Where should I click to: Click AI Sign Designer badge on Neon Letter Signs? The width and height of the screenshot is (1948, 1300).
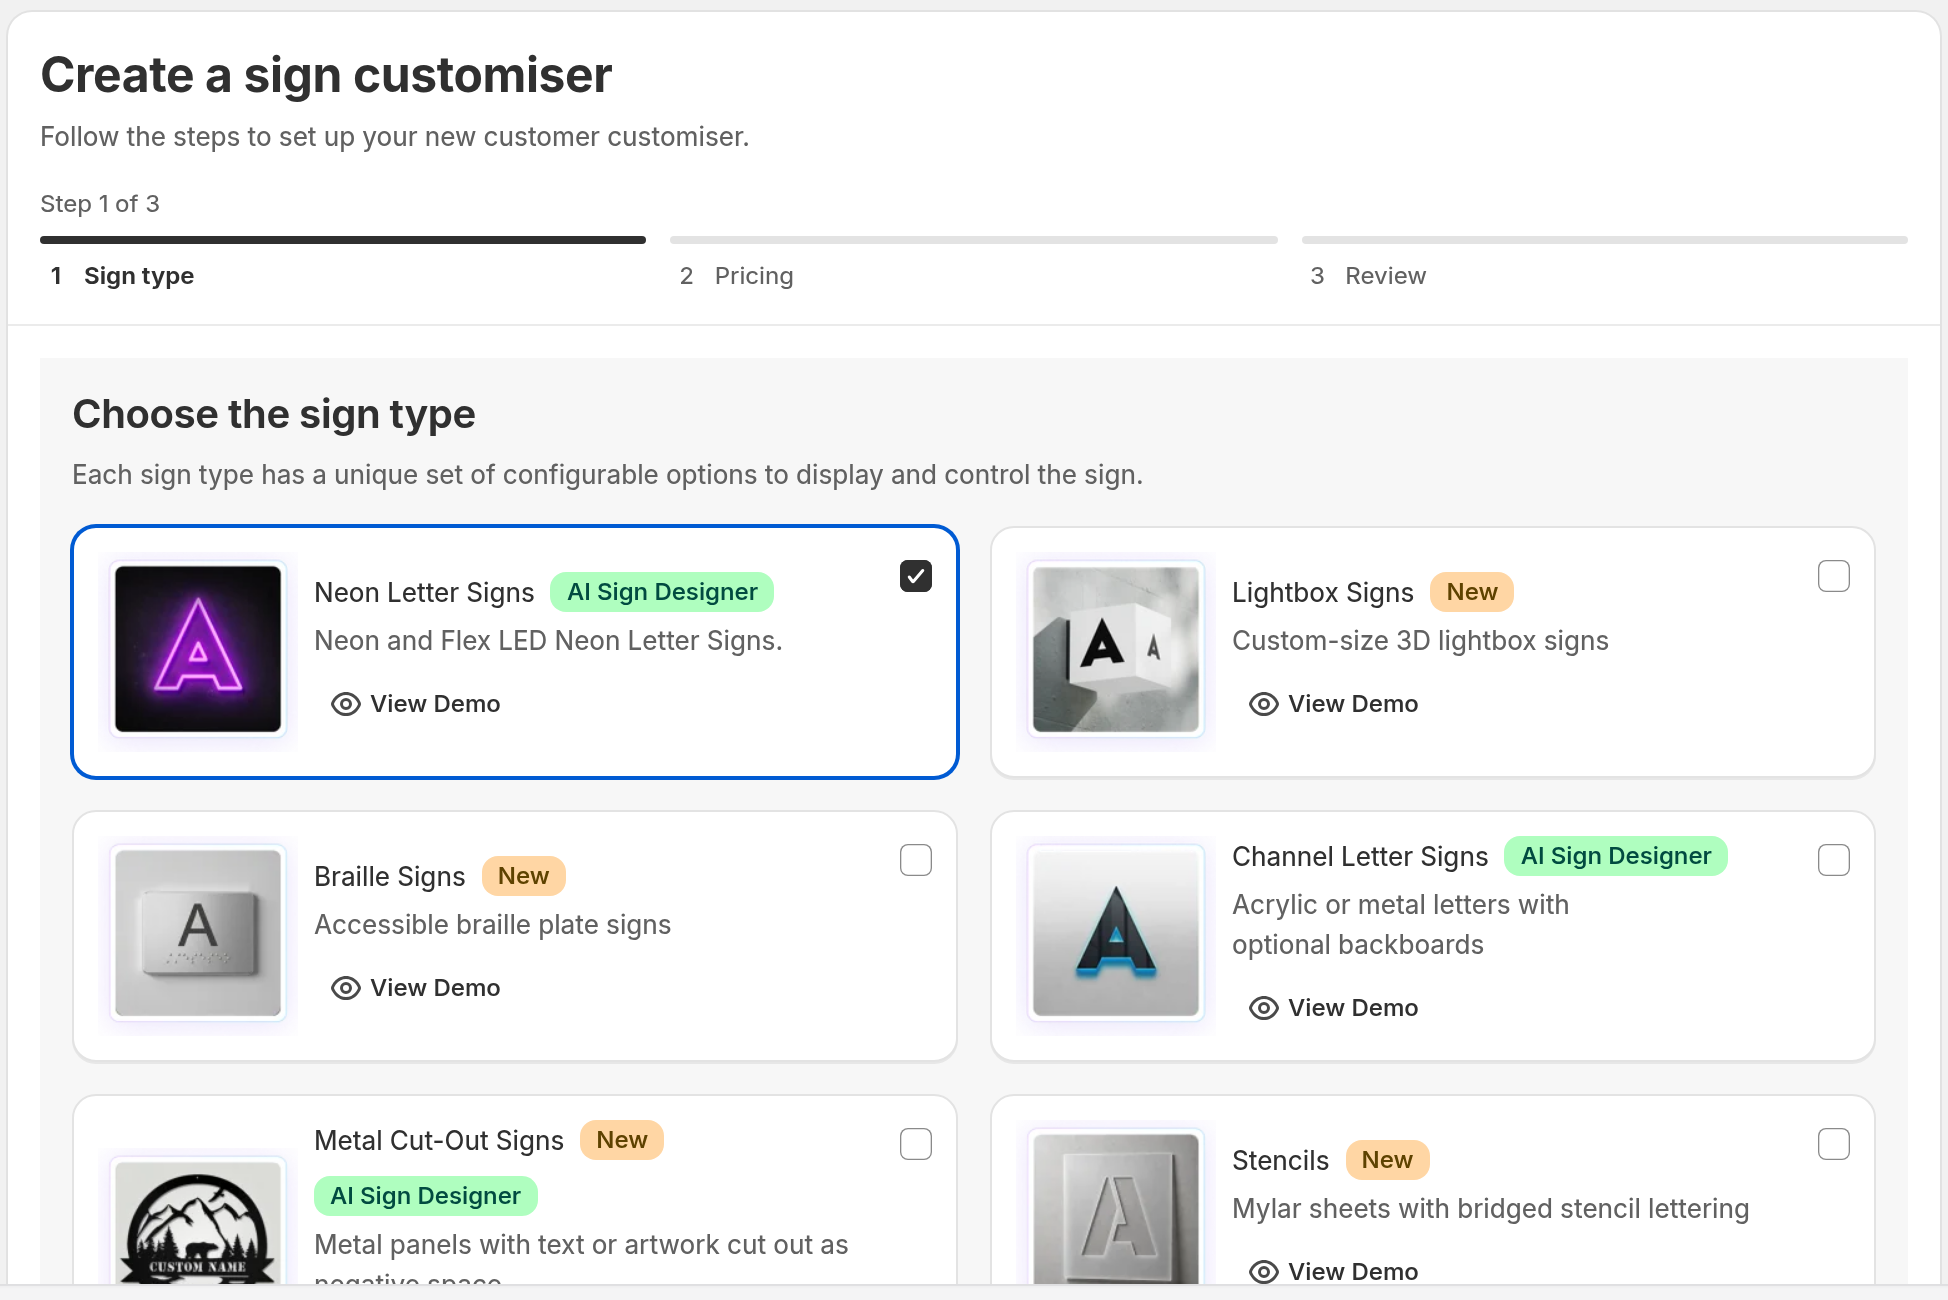click(662, 592)
